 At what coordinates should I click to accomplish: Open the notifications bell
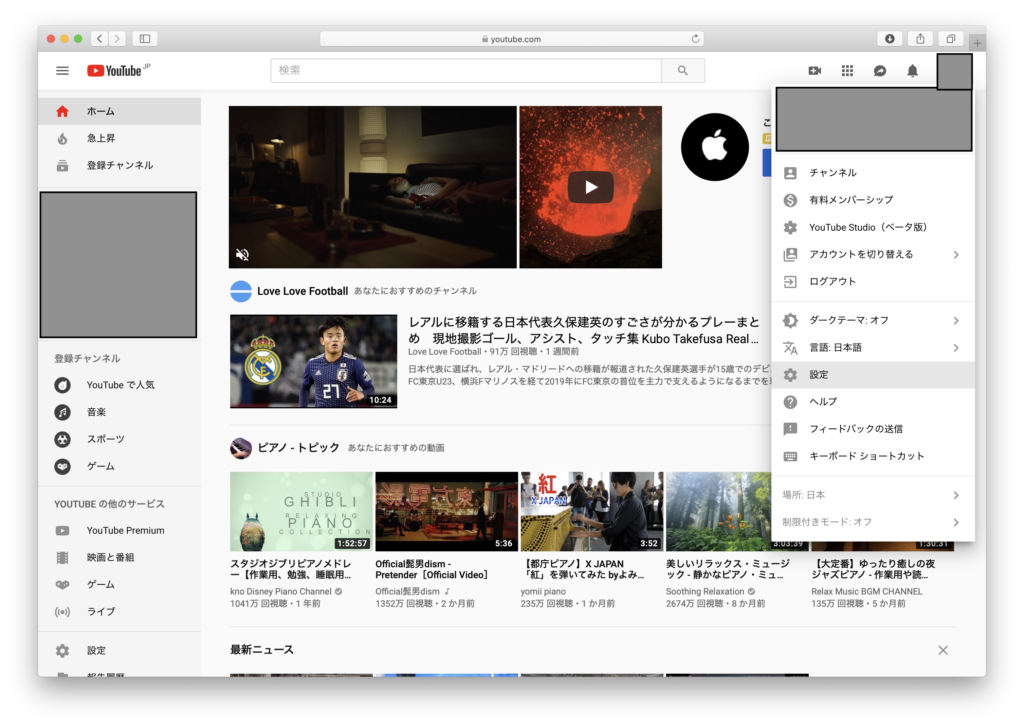click(912, 71)
